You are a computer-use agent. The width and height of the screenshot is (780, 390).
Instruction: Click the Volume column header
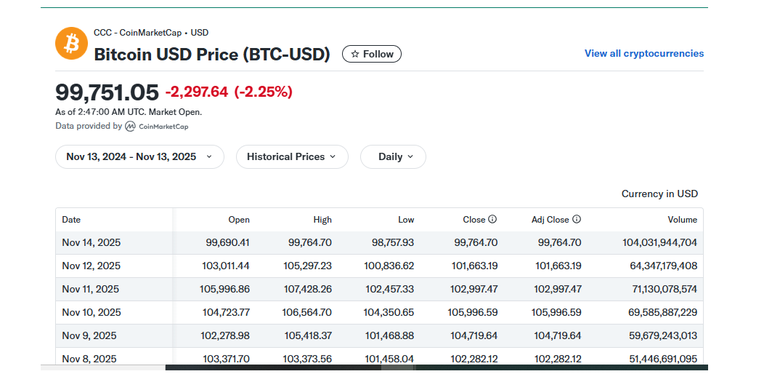click(682, 219)
